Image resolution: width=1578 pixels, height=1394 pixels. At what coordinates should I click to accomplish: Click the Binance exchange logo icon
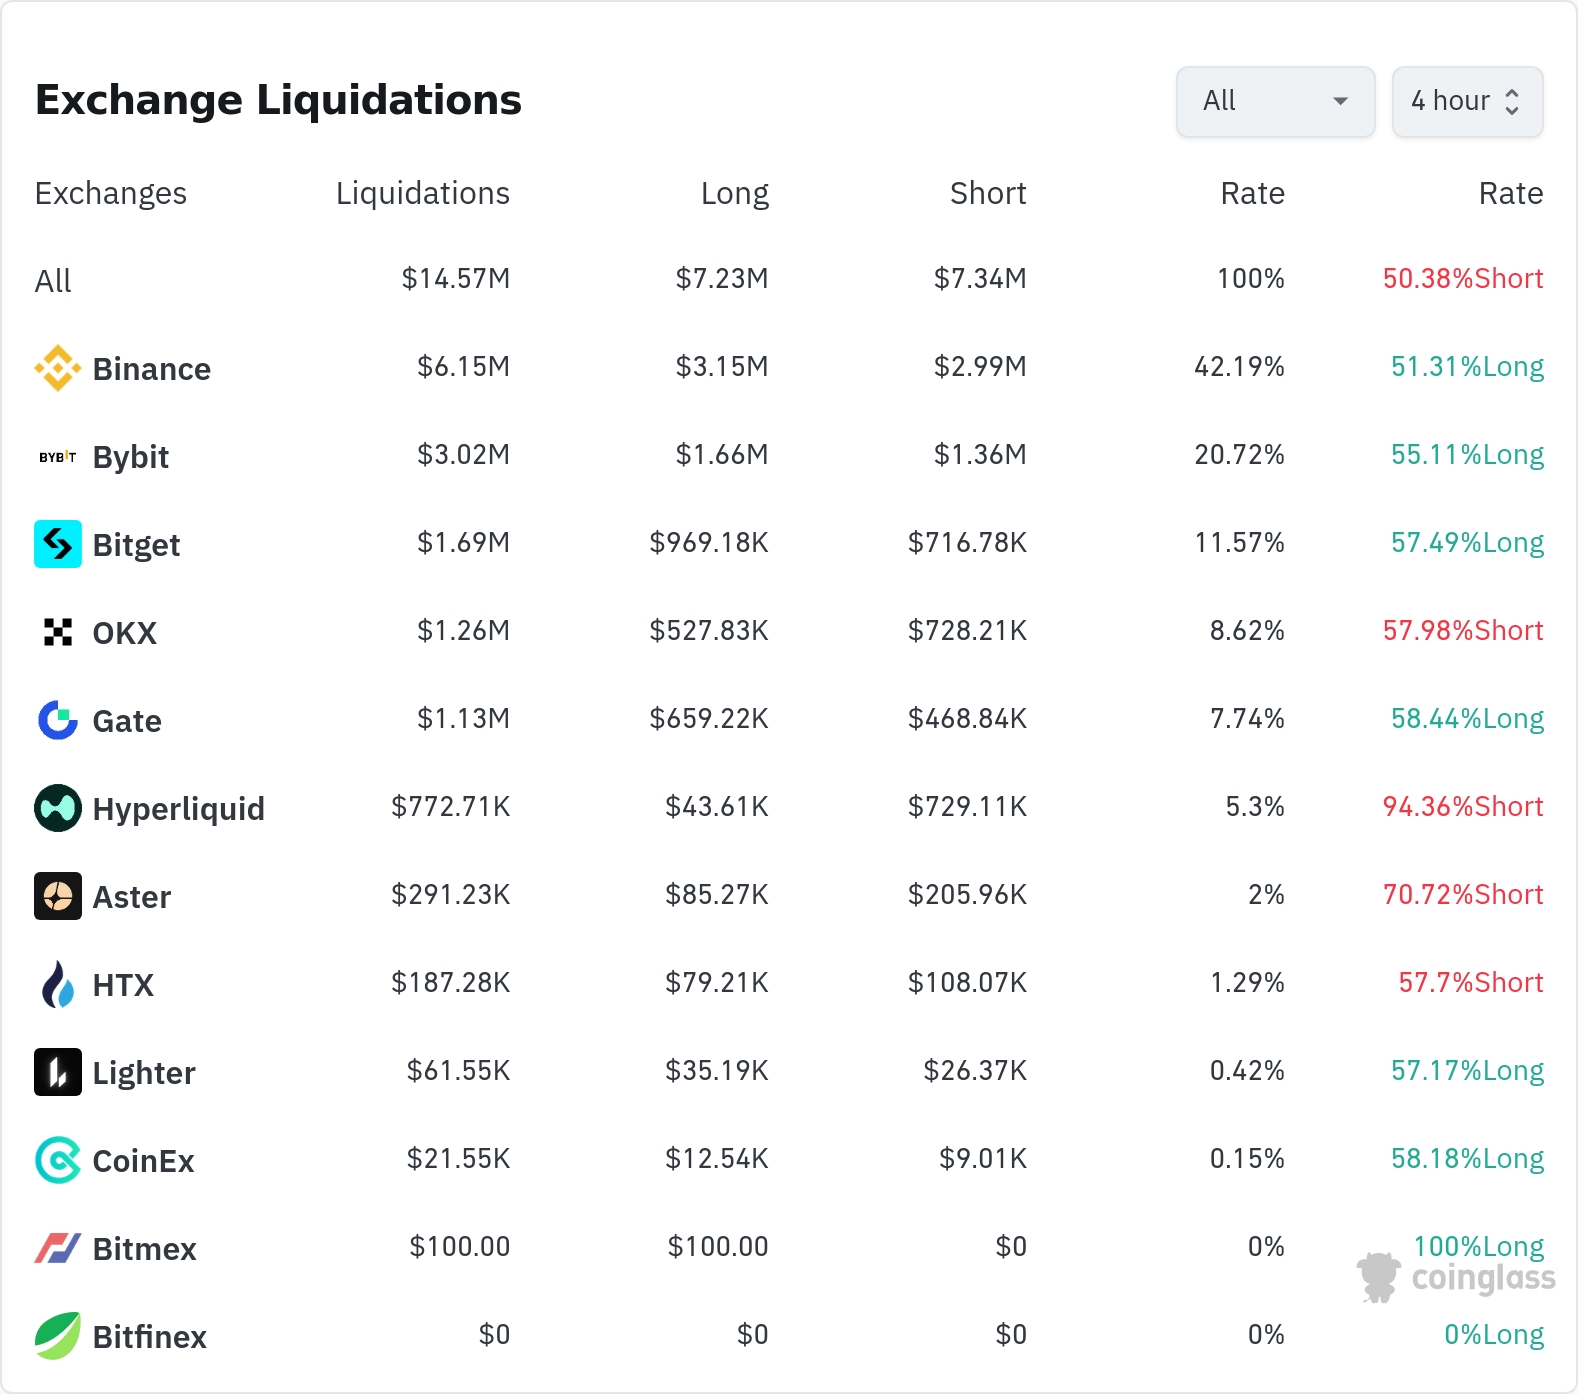click(x=58, y=368)
